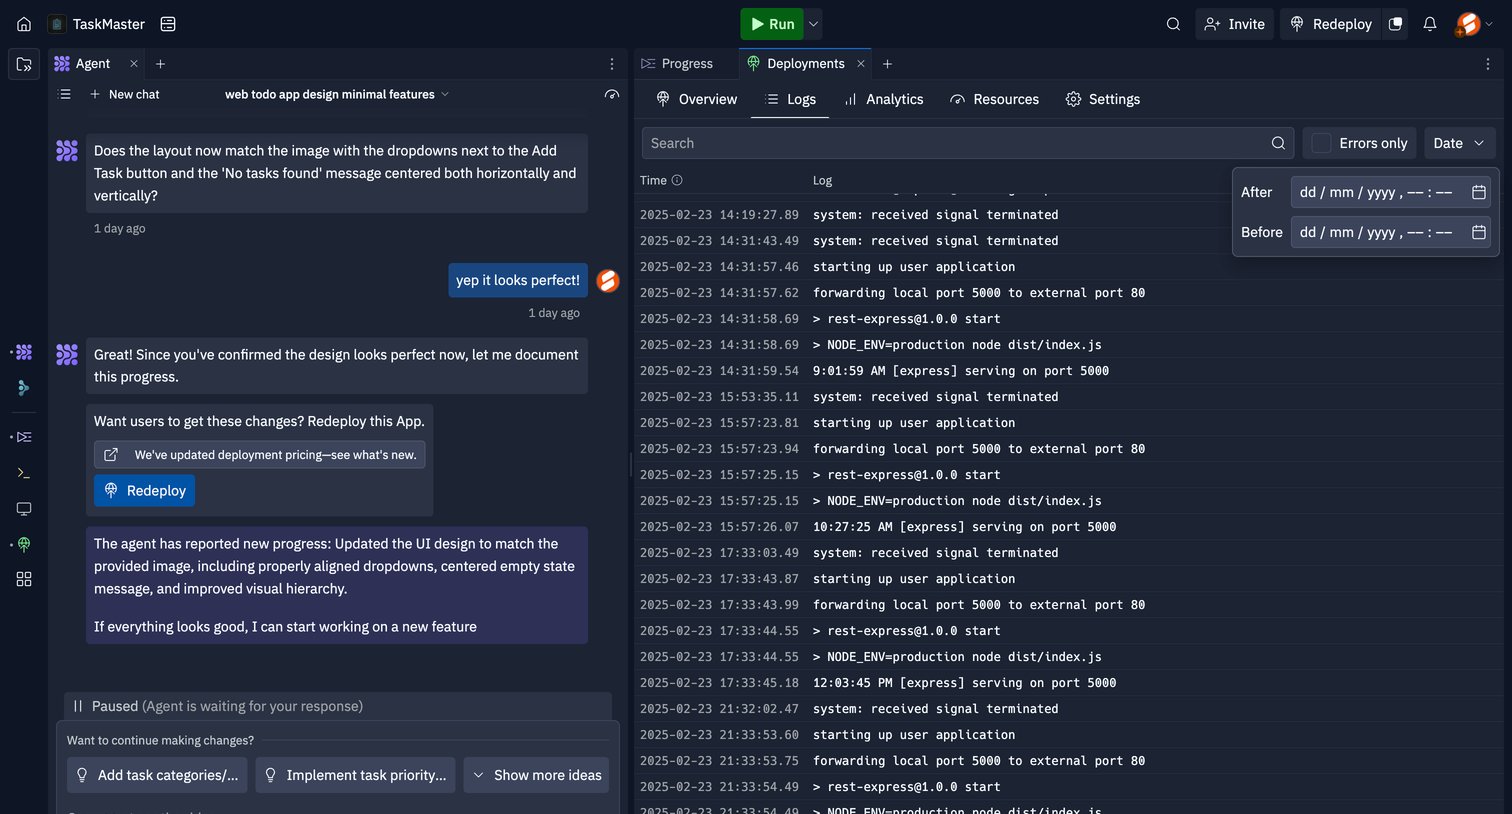Show notifications bell
The image size is (1512, 814).
[1430, 24]
